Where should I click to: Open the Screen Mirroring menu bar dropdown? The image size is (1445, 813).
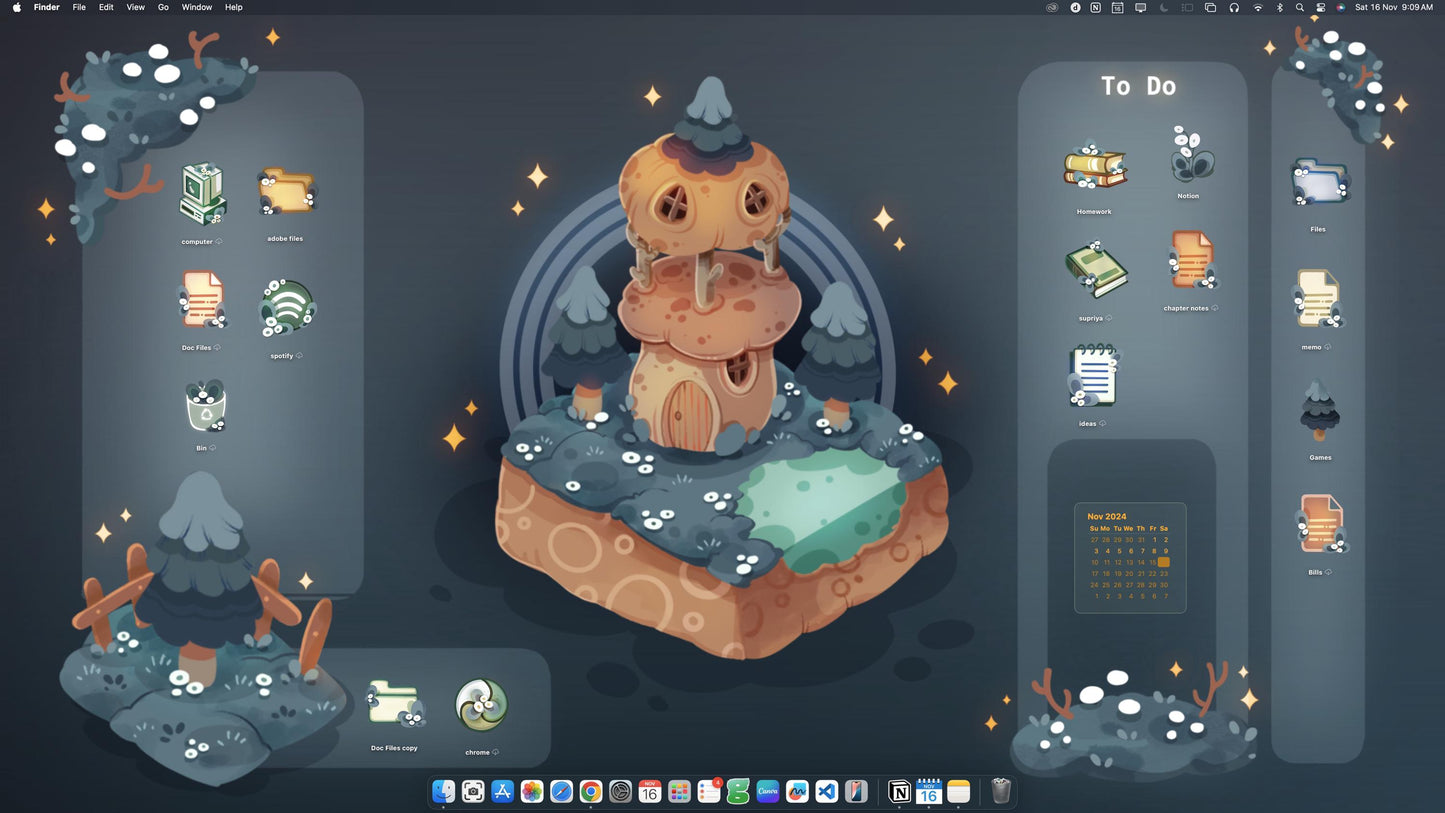click(1140, 7)
